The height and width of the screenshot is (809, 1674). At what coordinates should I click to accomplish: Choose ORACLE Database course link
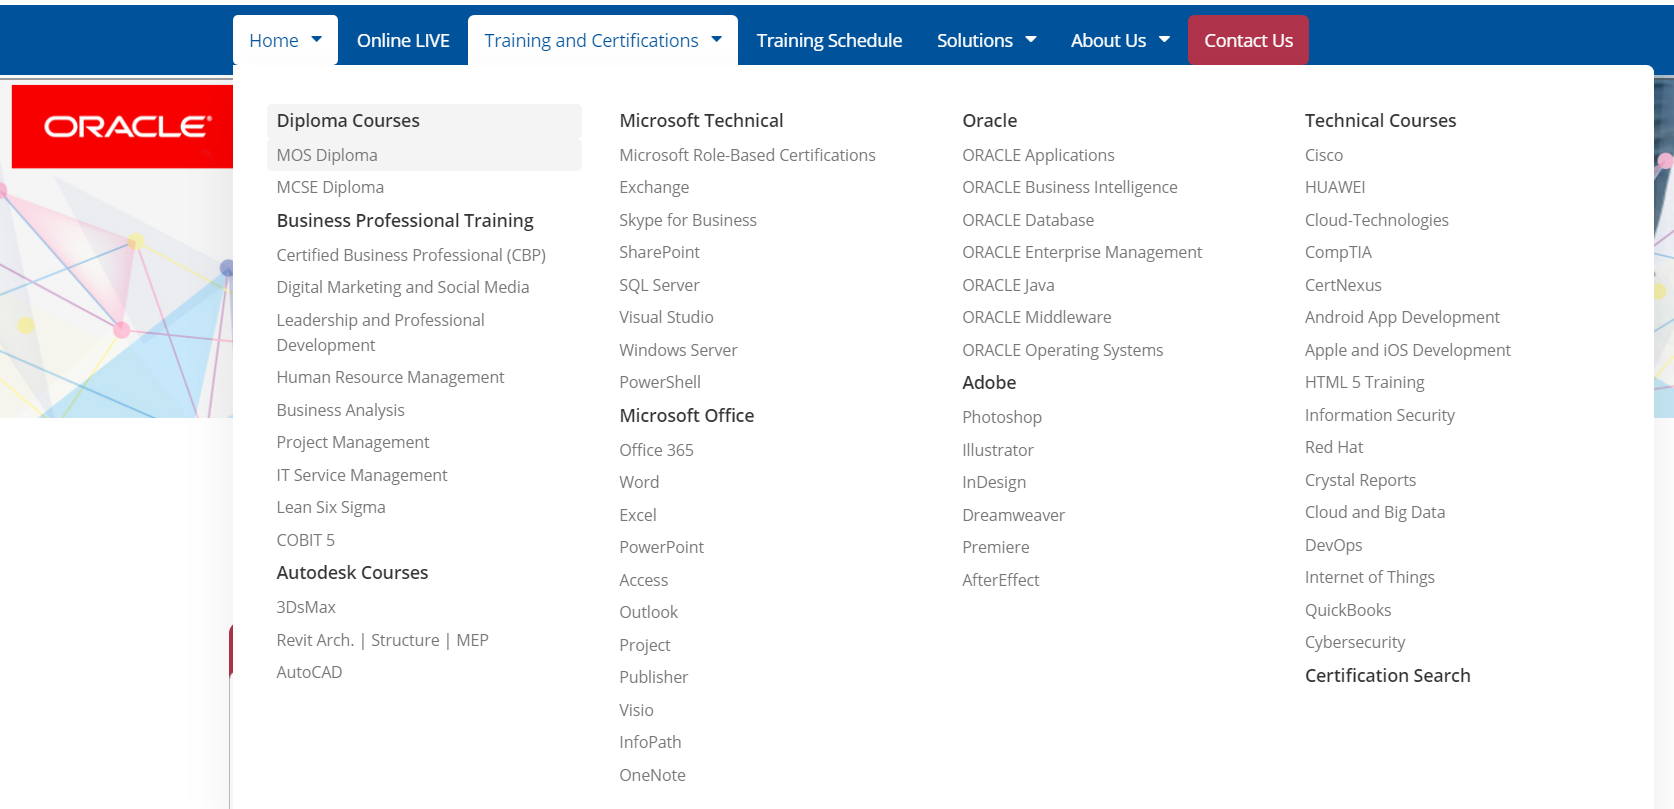pyautogui.click(x=1028, y=220)
